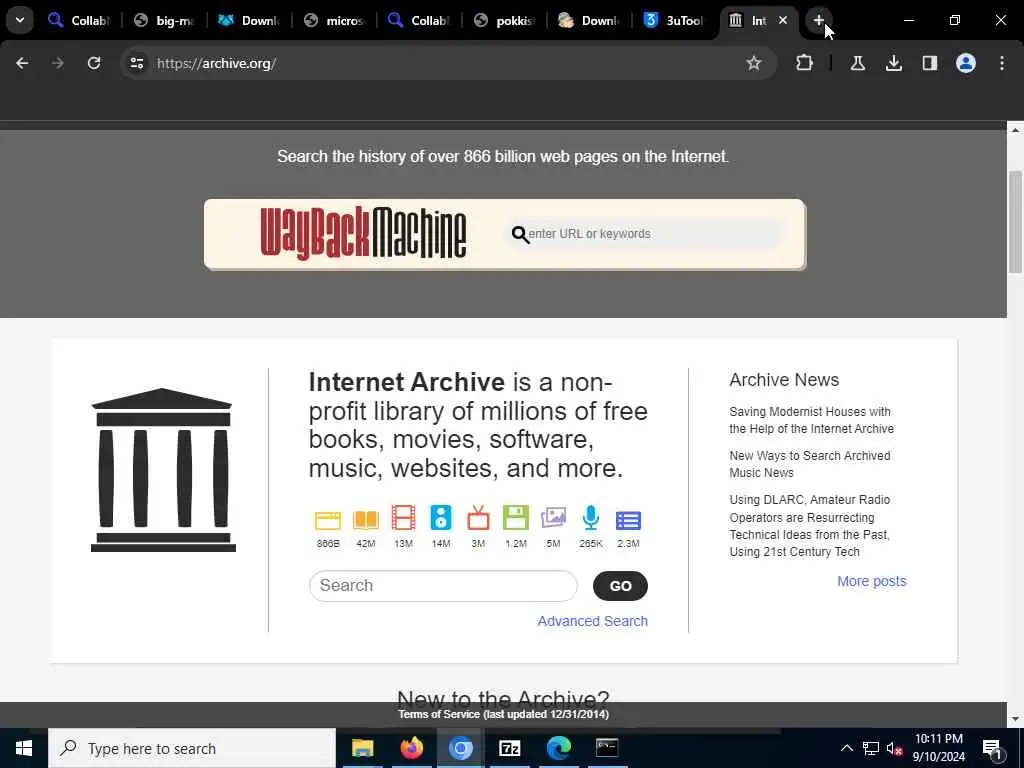Click the Wayback Machine logo
This screenshot has width=1024, height=768.
click(x=363, y=233)
